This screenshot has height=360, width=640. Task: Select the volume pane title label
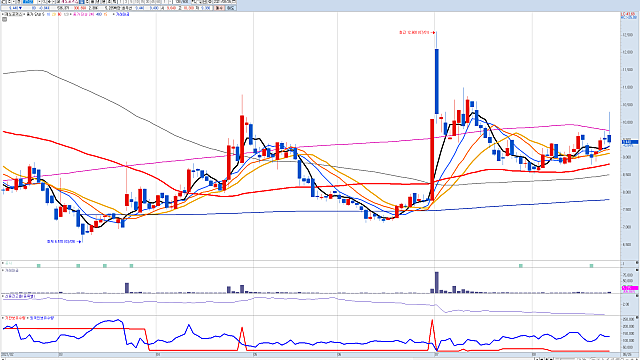coord(11,271)
